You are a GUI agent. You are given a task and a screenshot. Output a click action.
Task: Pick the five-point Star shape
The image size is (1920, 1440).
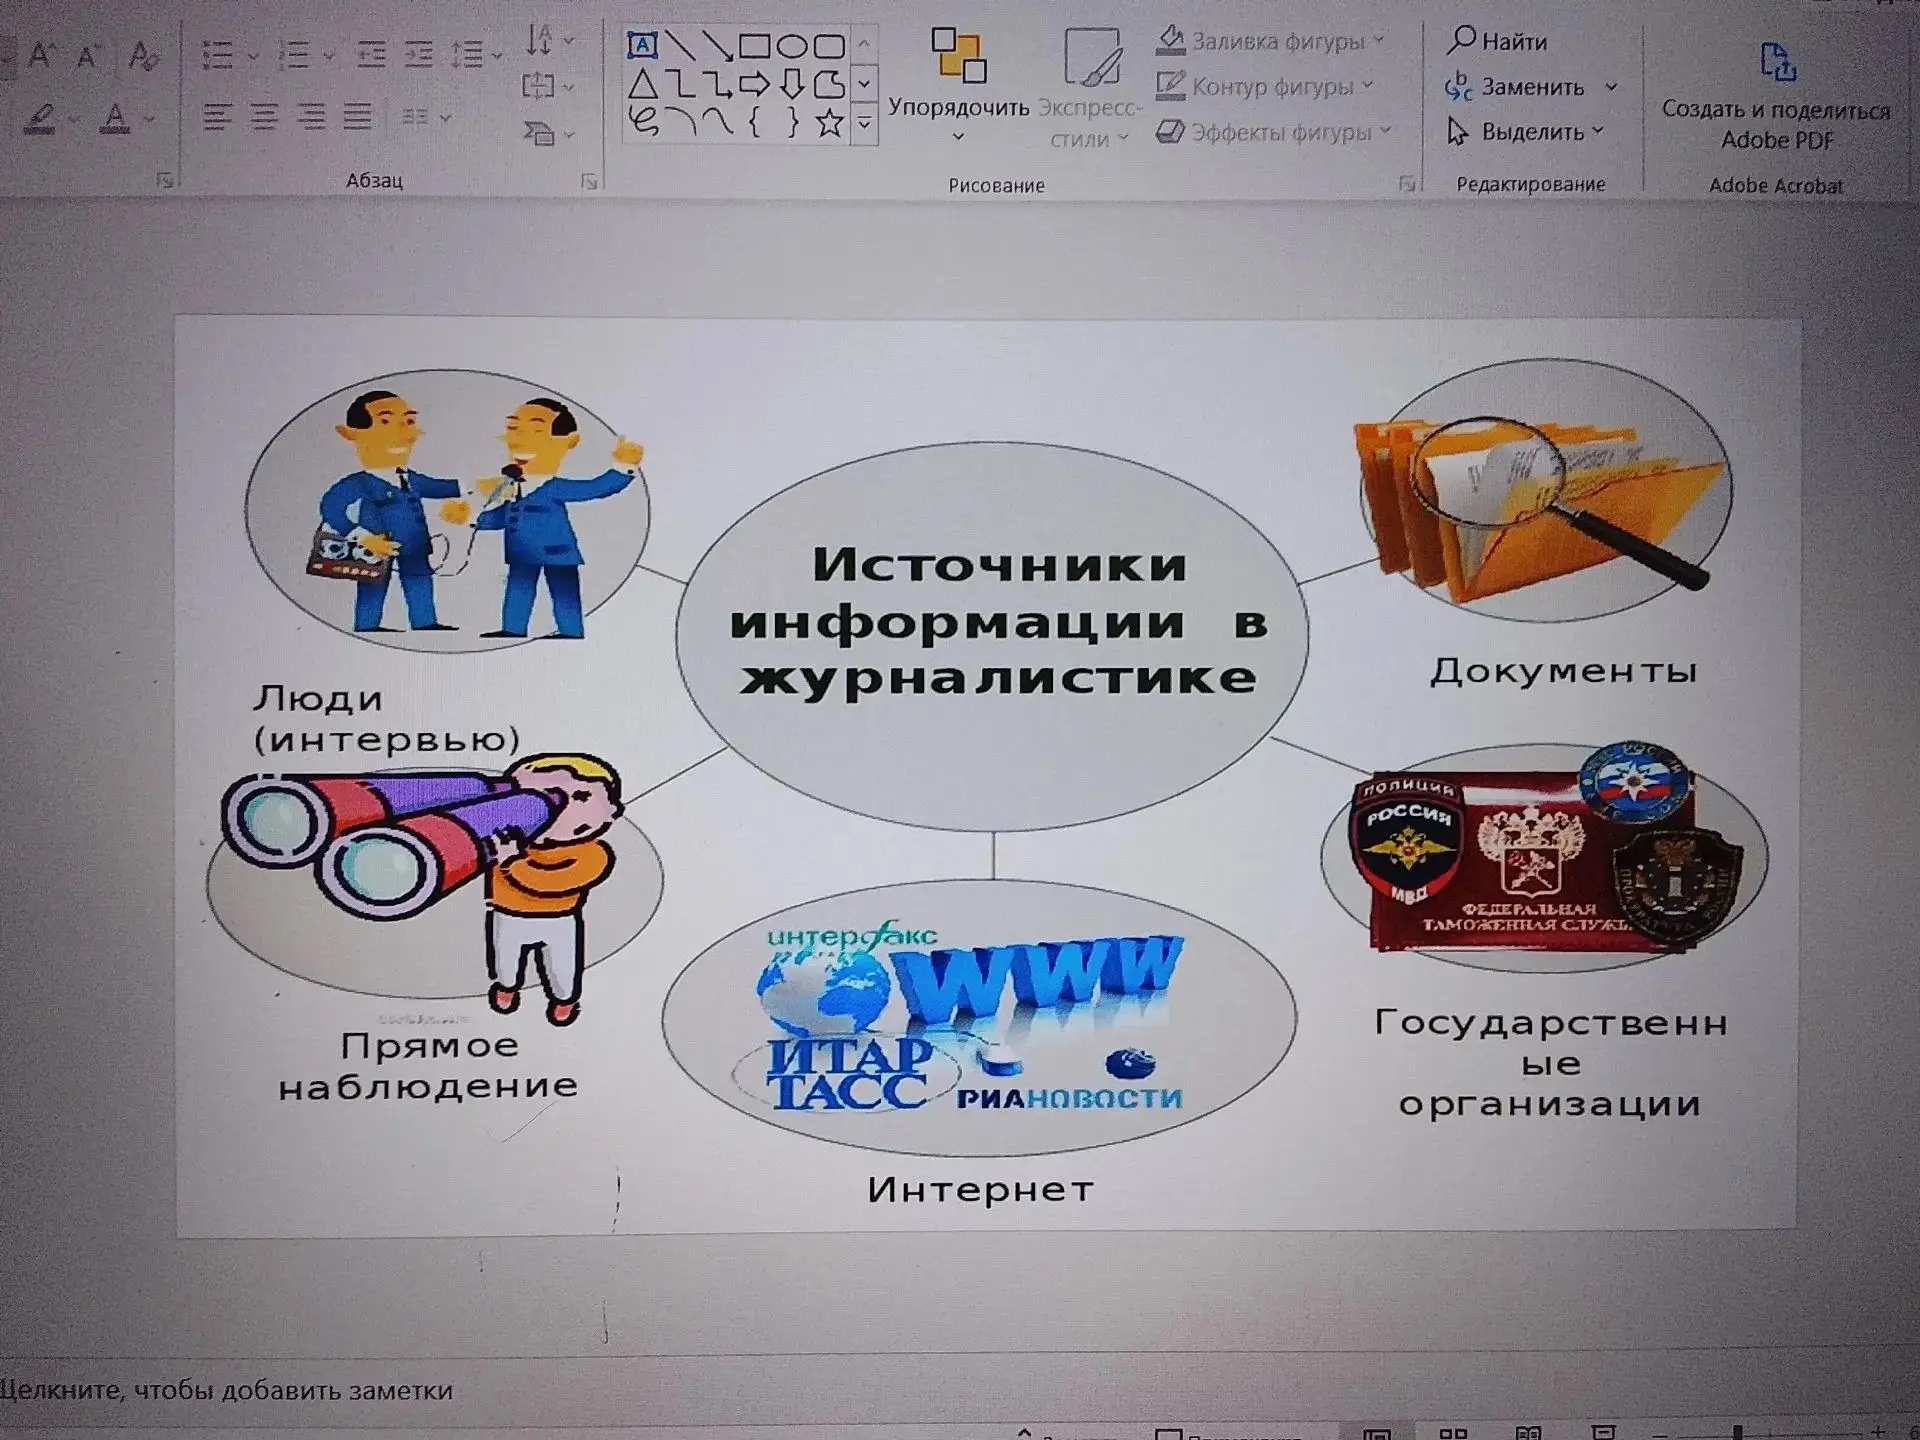point(829,124)
